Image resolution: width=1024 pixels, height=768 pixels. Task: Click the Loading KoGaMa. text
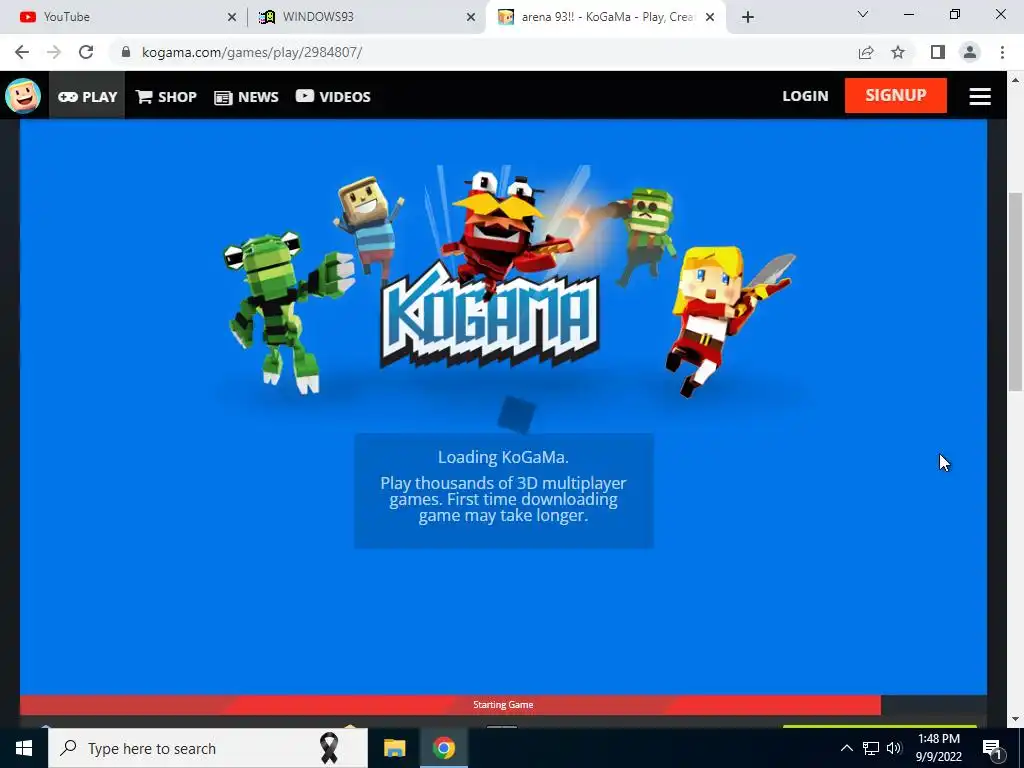pos(503,457)
